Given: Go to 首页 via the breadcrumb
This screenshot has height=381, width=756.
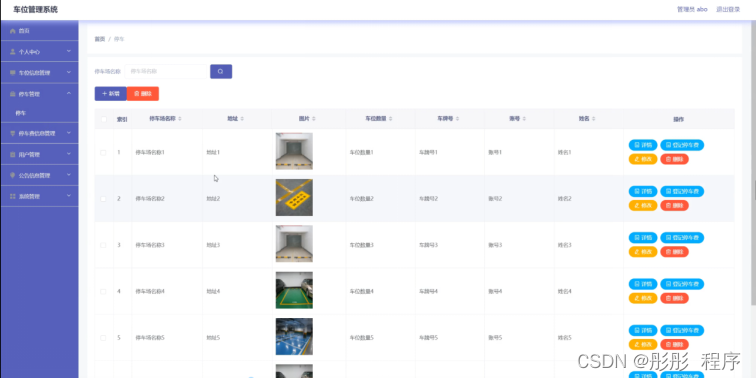Looking at the screenshot, I should (x=99, y=39).
